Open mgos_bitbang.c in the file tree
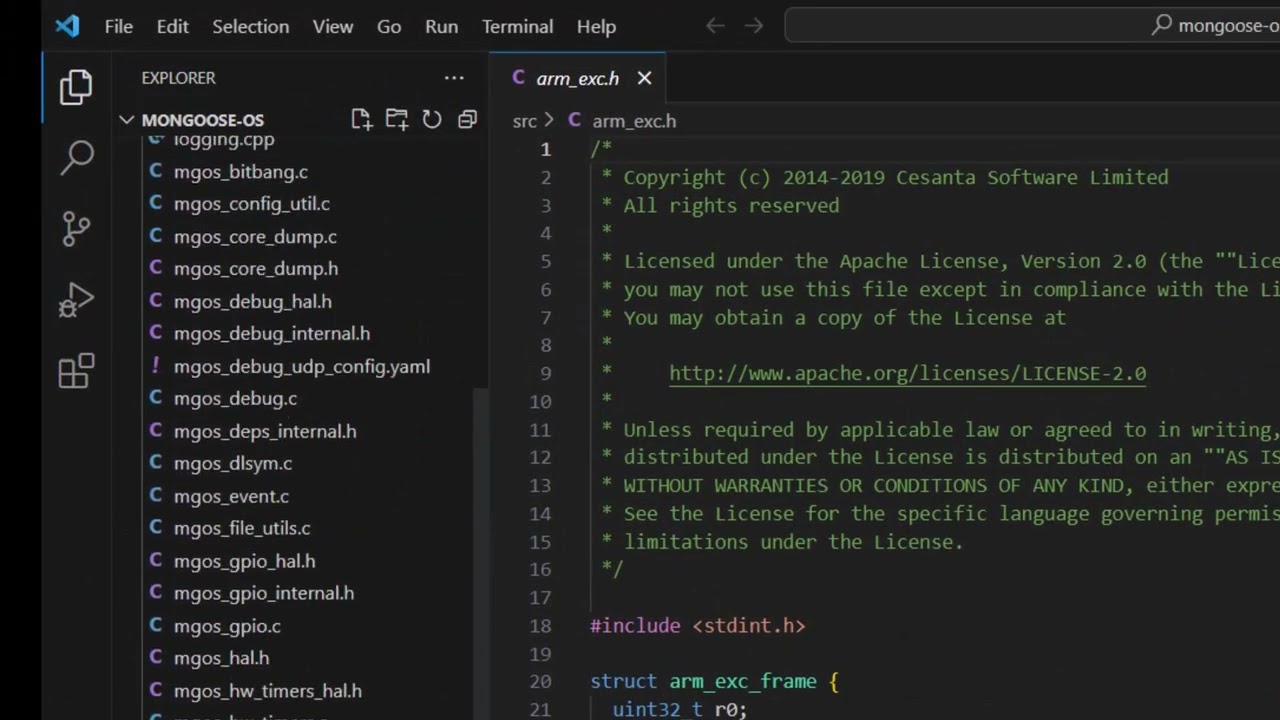1280x720 pixels. coord(241,172)
